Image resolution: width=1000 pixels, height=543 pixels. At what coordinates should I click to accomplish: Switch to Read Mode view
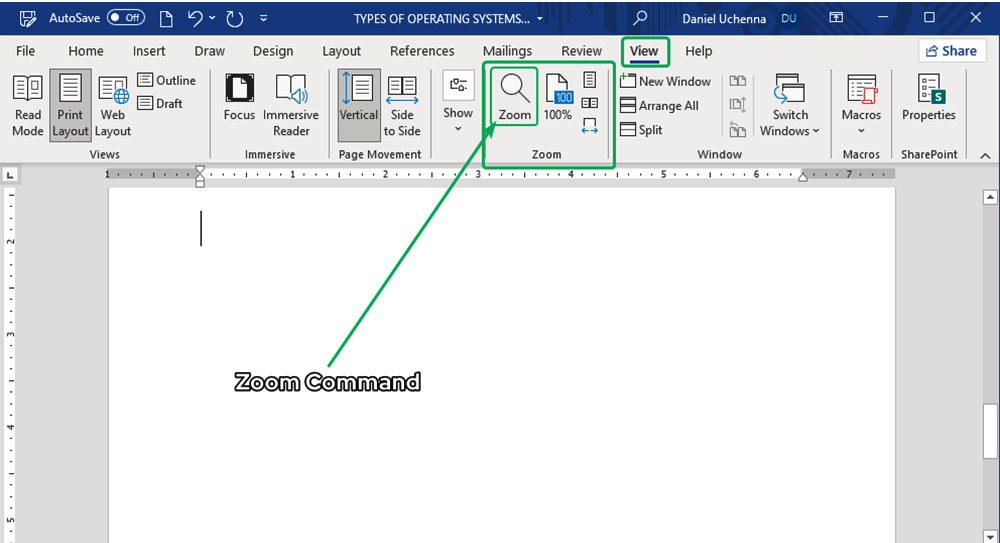pyautogui.click(x=28, y=105)
